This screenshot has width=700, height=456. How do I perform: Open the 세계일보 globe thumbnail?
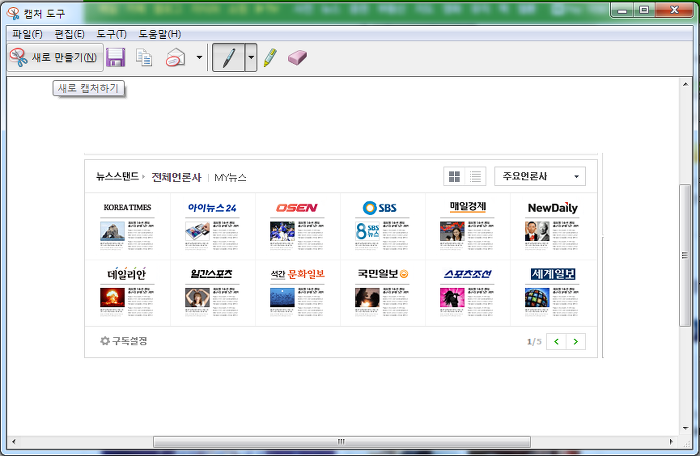(x=537, y=297)
